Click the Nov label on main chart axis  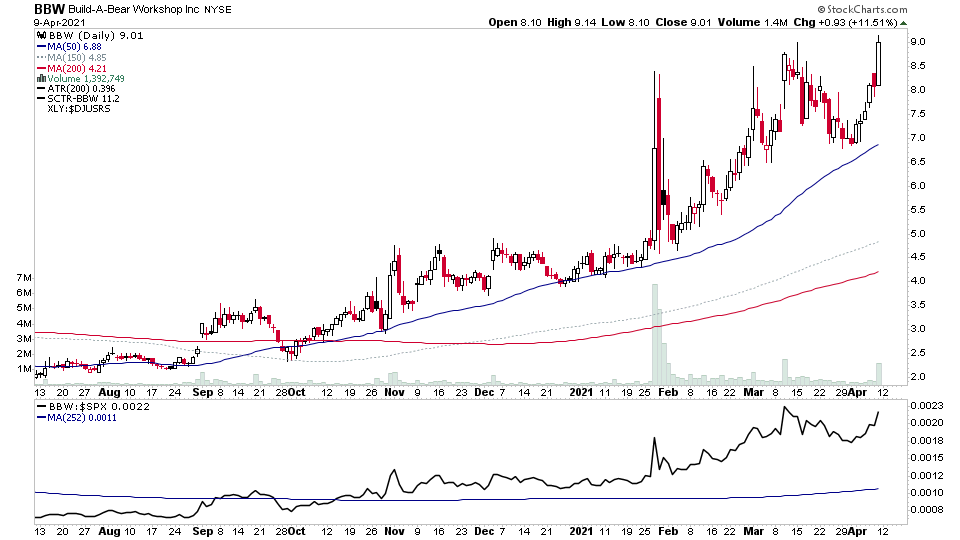(x=394, y=392)
